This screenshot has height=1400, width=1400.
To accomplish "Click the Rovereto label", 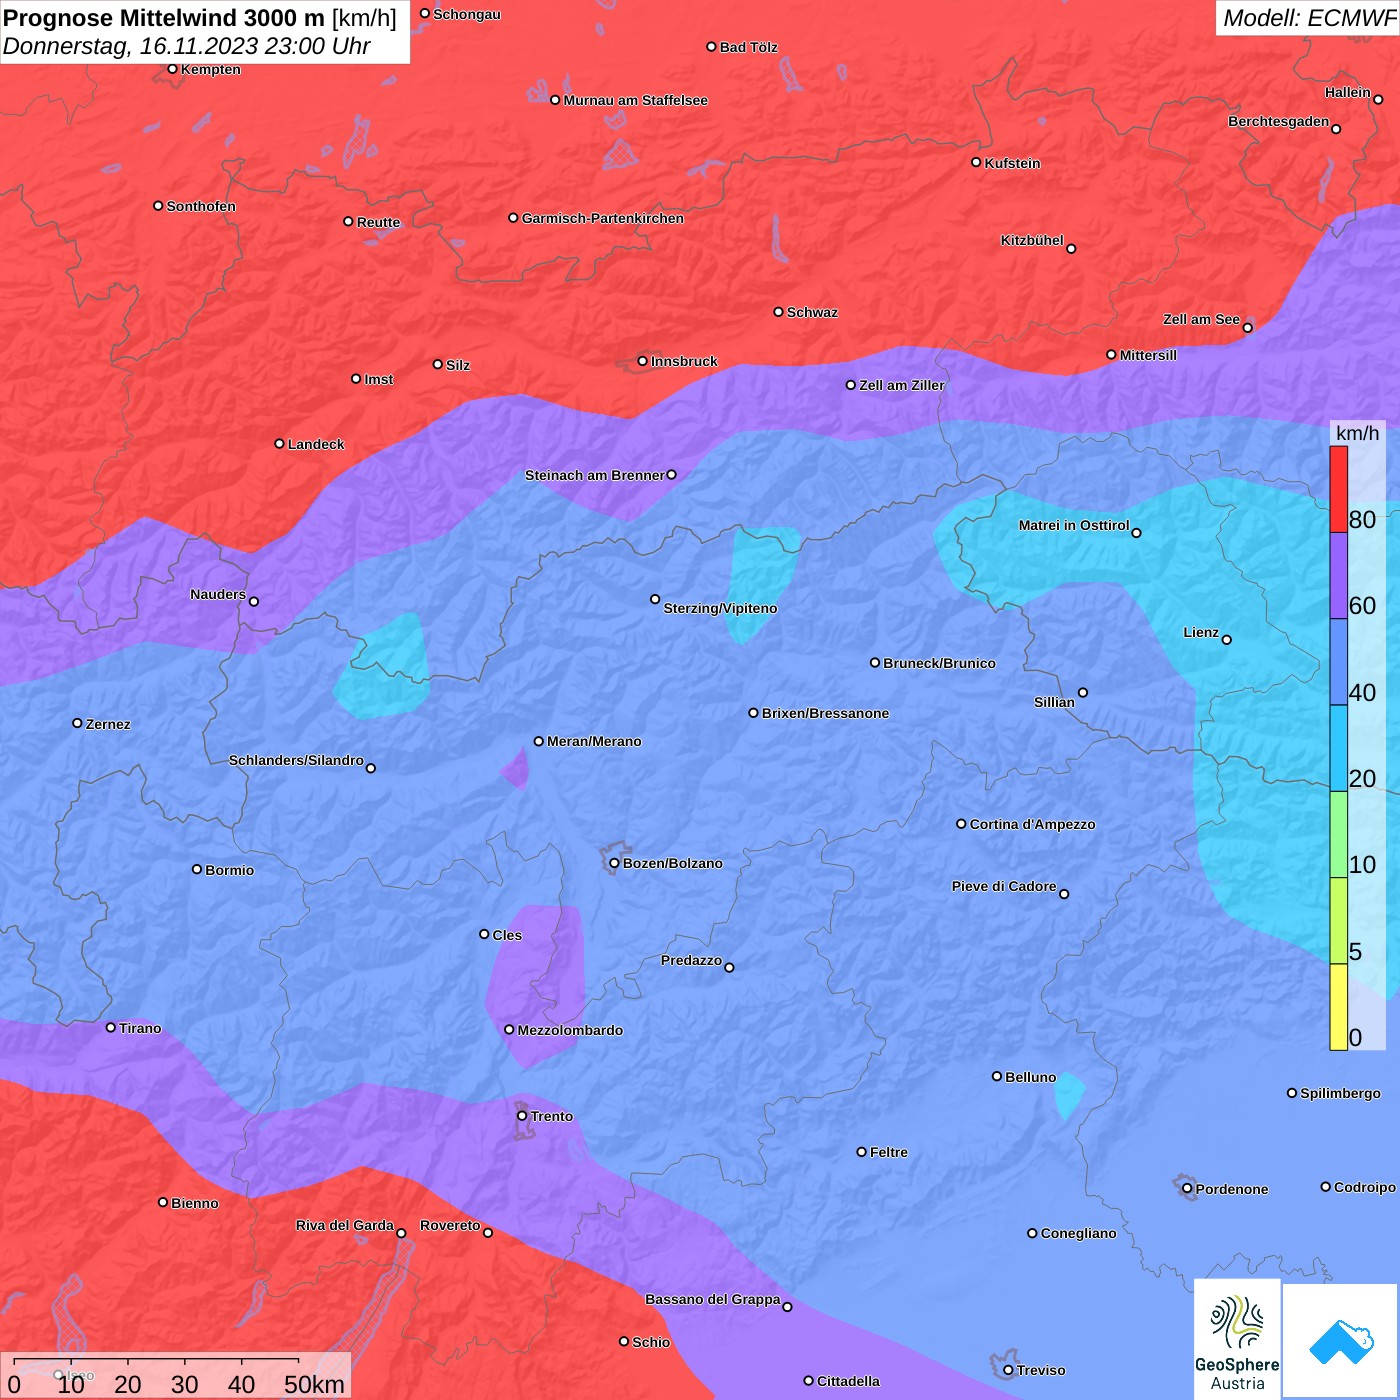I will click(x=450, y=1225).
